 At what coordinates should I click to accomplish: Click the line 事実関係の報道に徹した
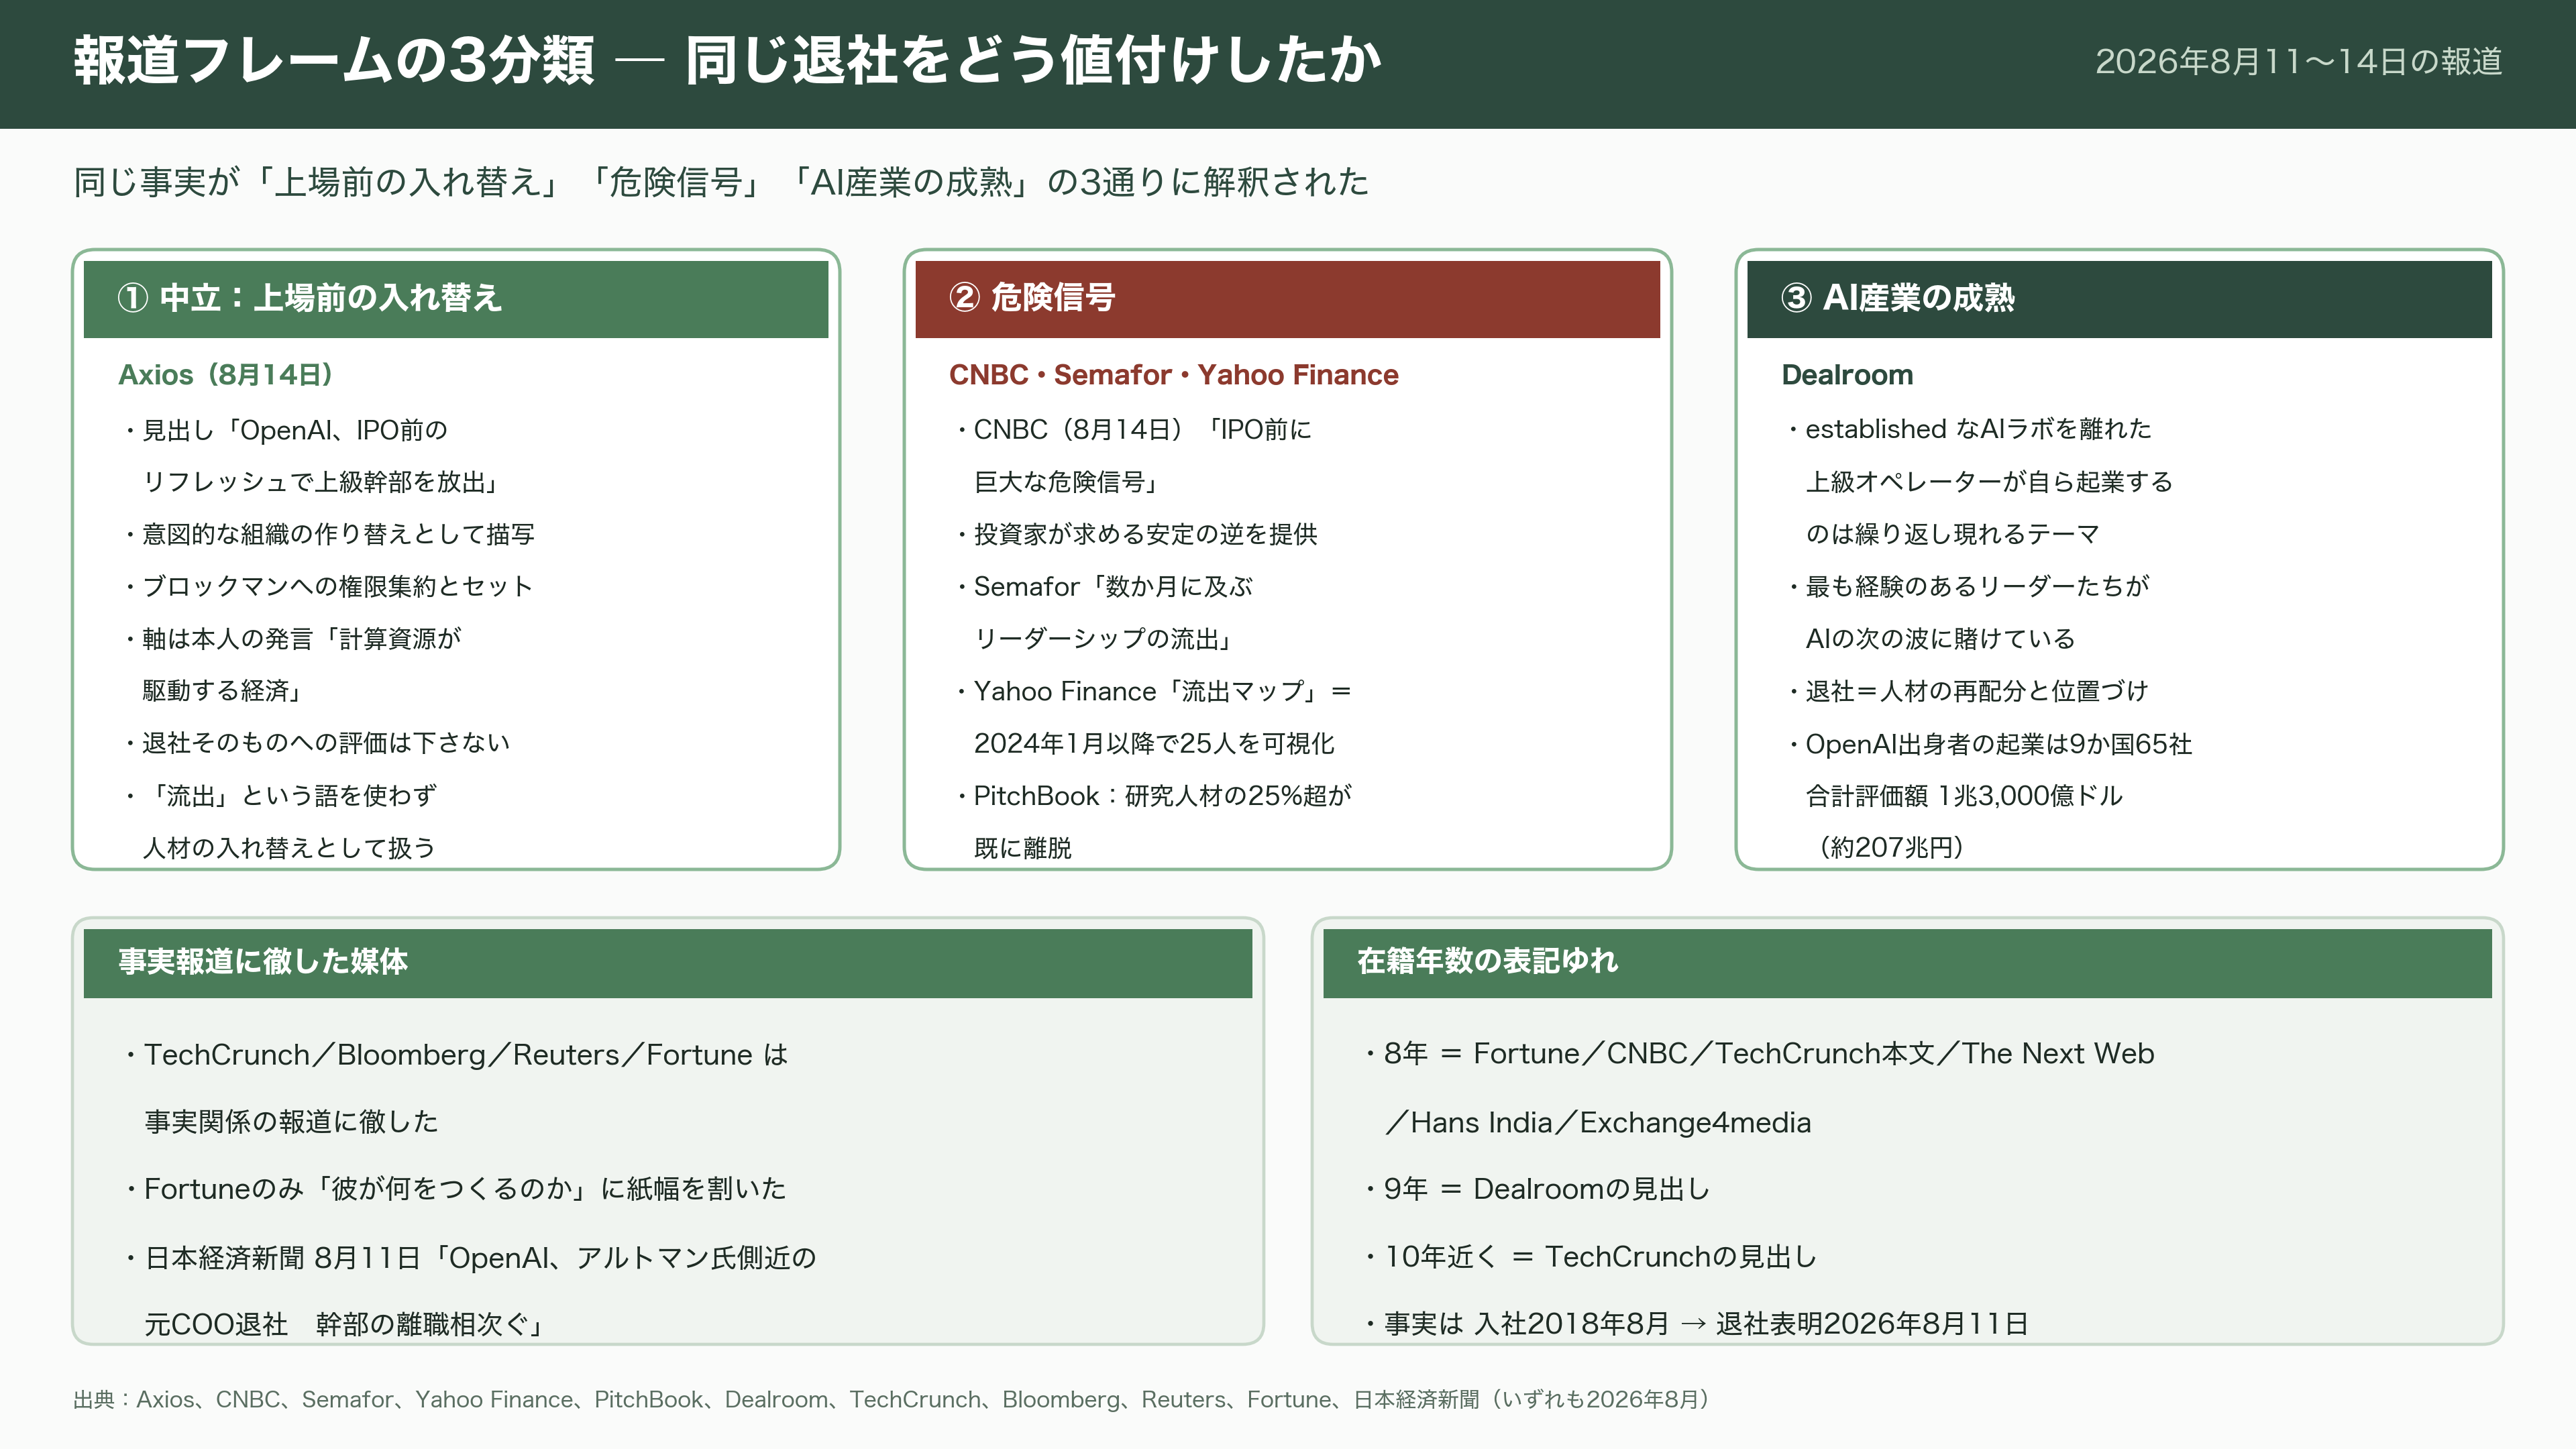291,1121
